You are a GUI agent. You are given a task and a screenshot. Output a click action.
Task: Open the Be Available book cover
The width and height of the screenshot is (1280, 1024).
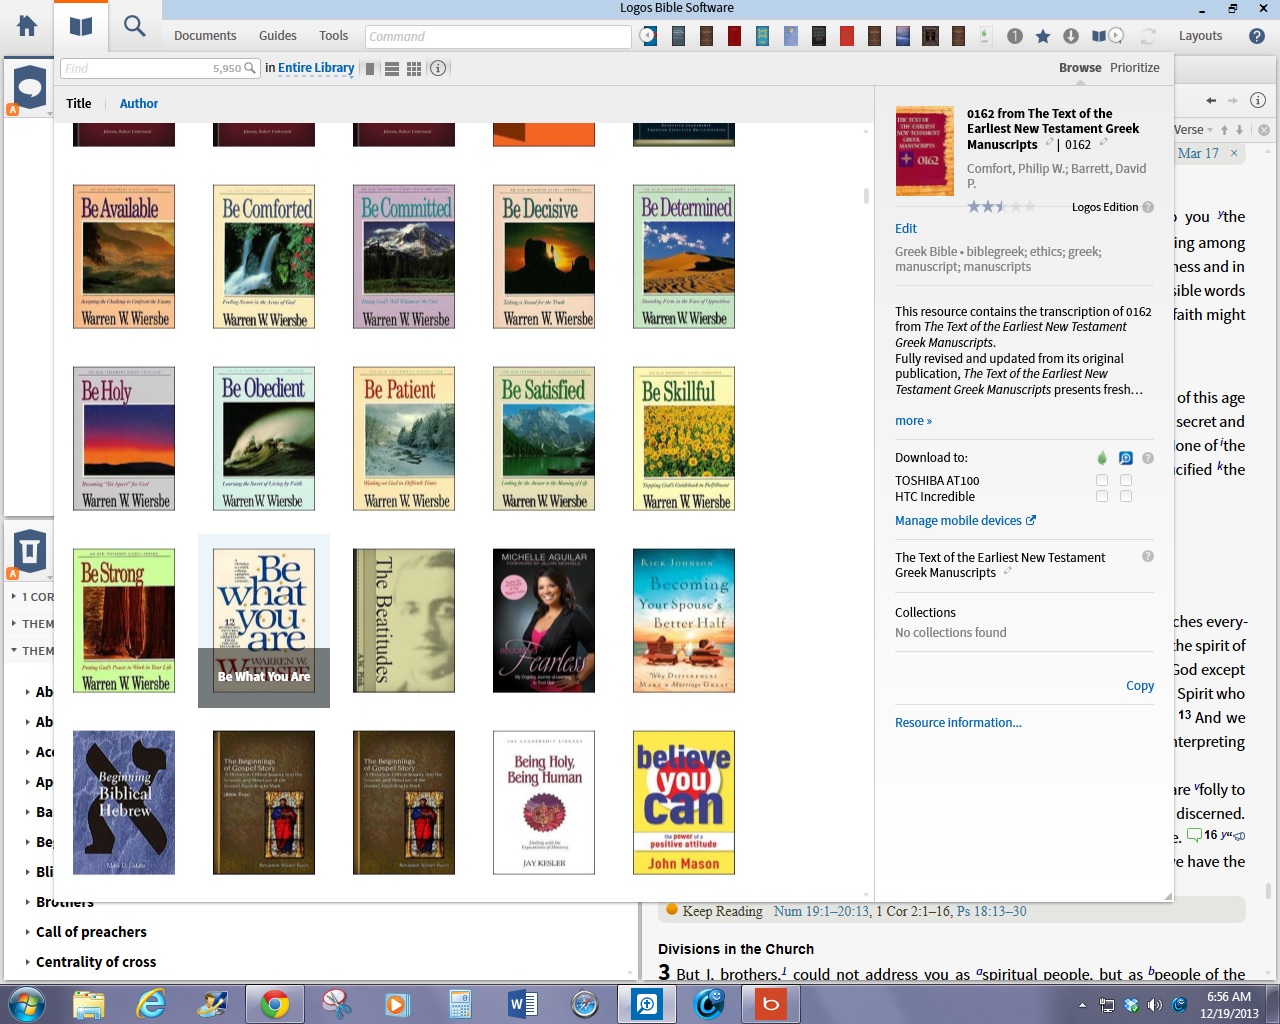pos(124,257)
